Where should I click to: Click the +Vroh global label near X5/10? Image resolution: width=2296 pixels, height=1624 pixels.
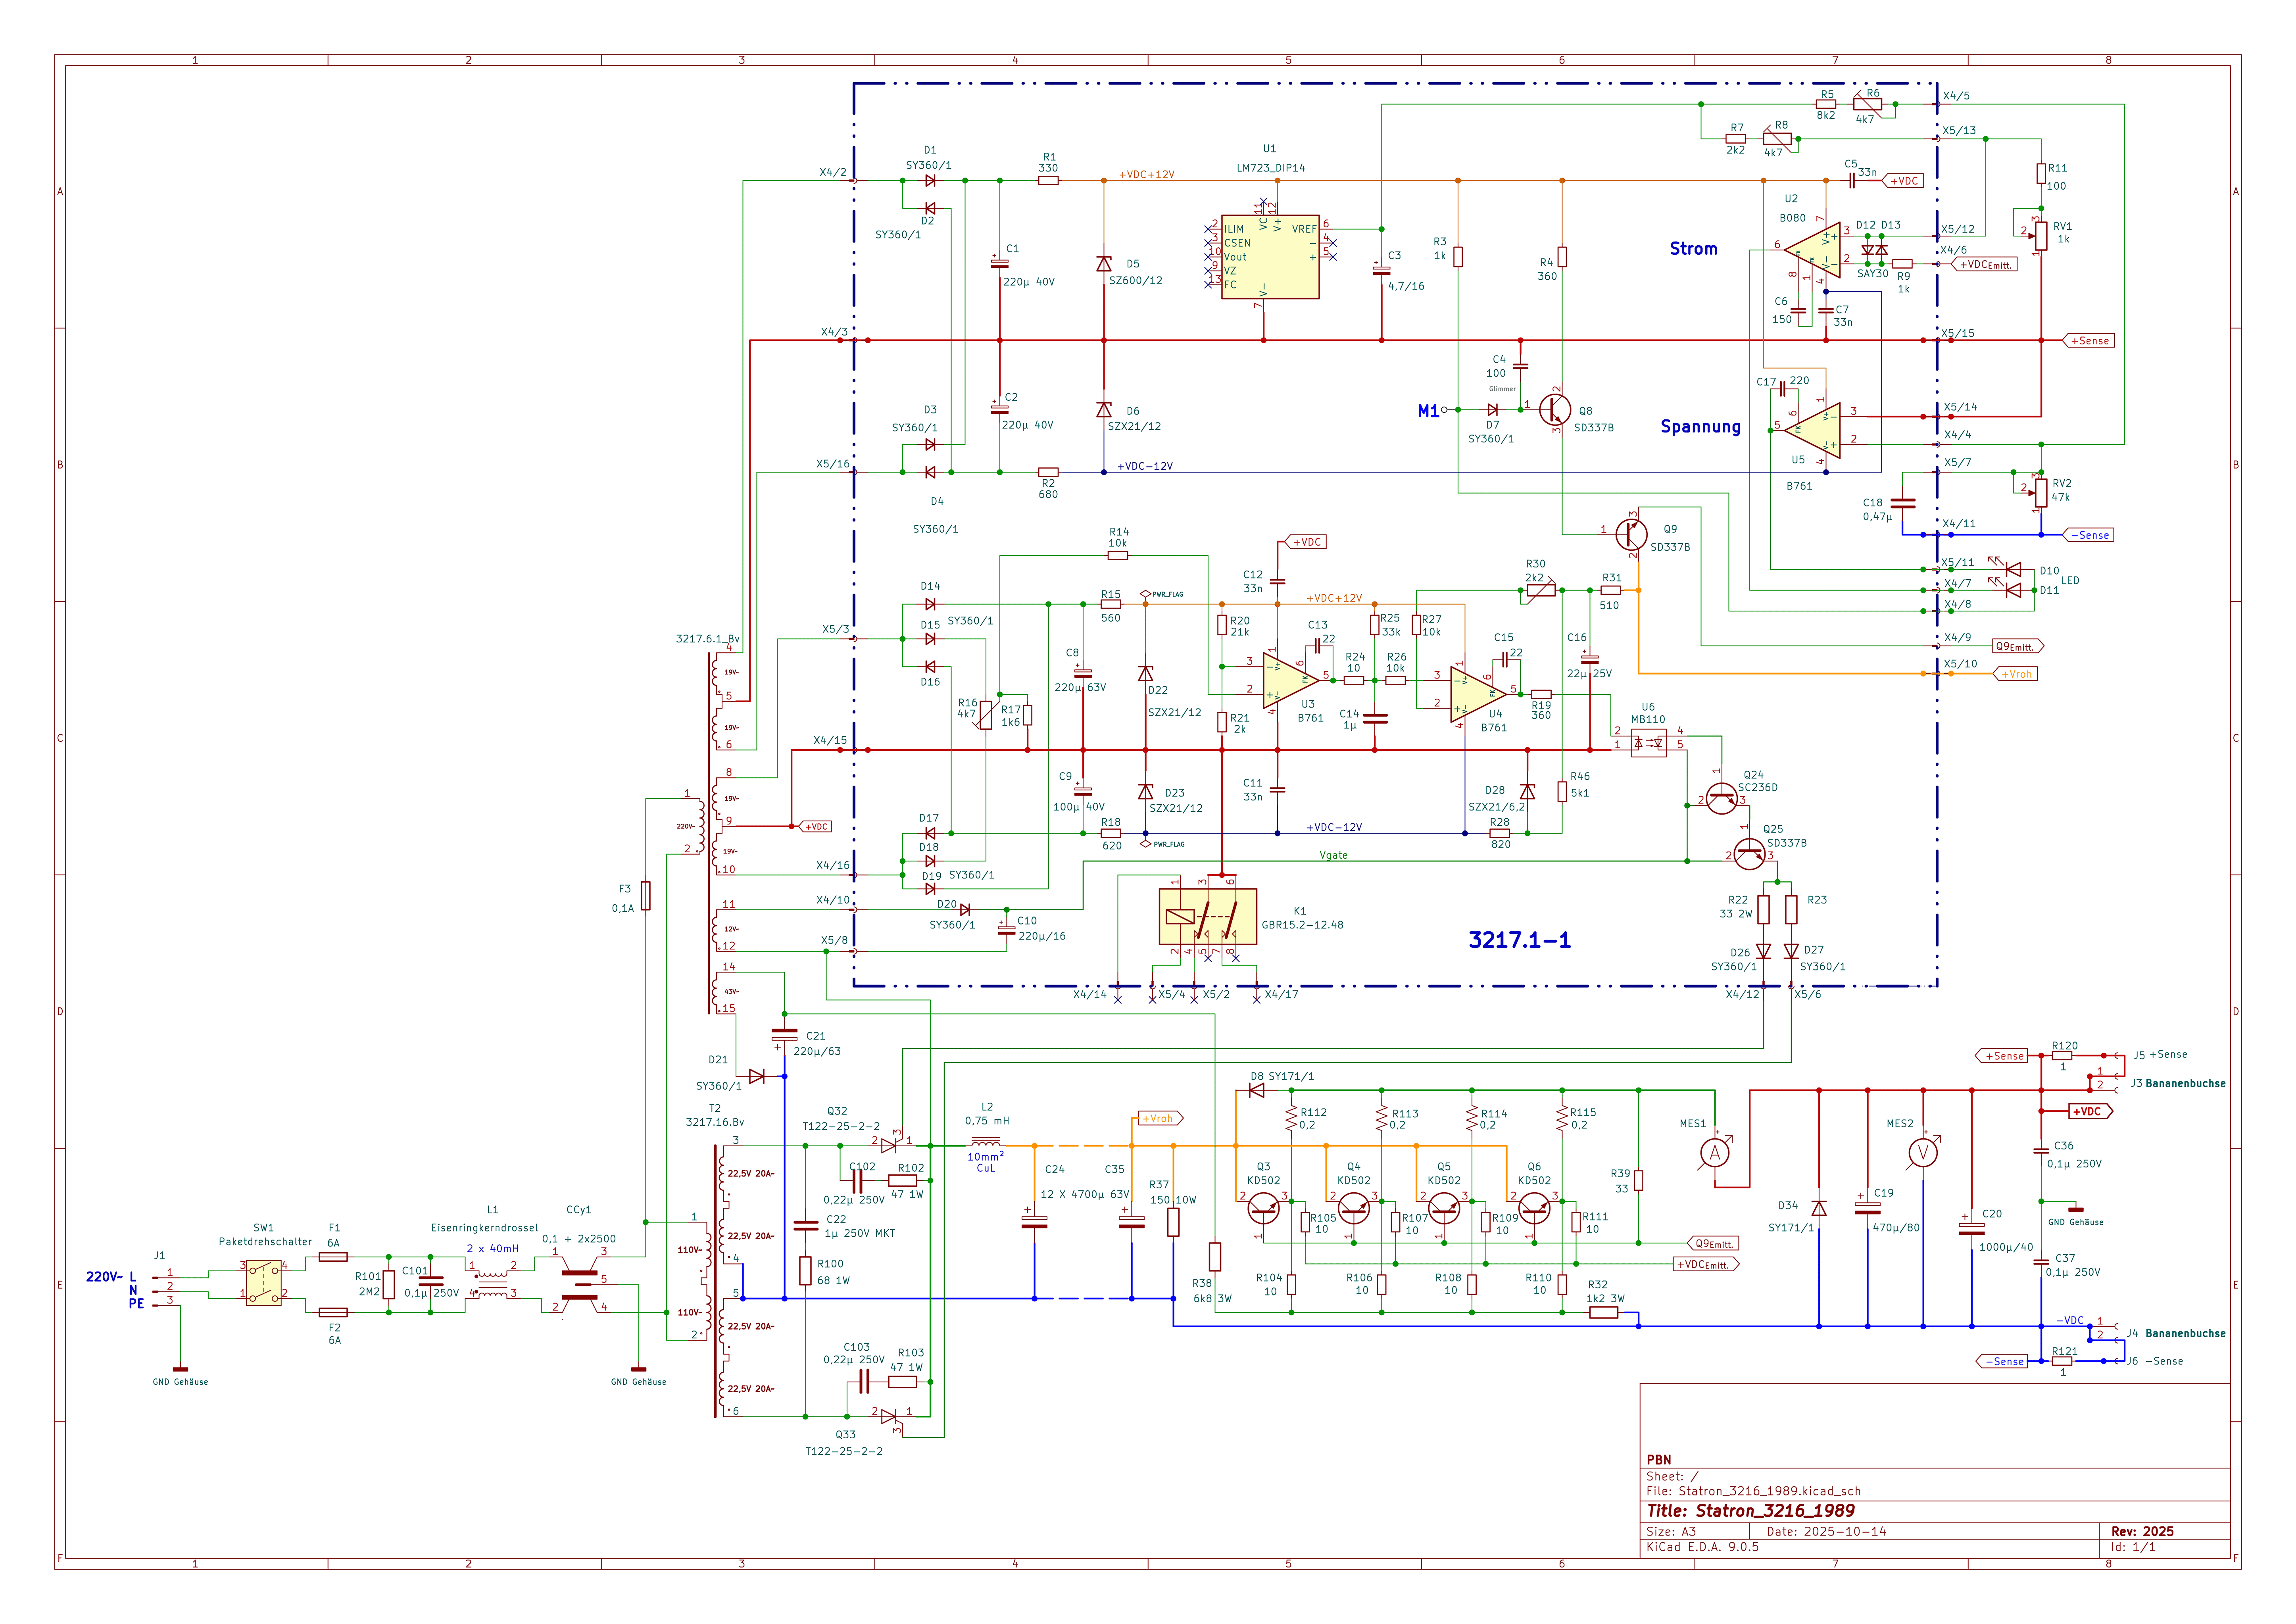2017,674
